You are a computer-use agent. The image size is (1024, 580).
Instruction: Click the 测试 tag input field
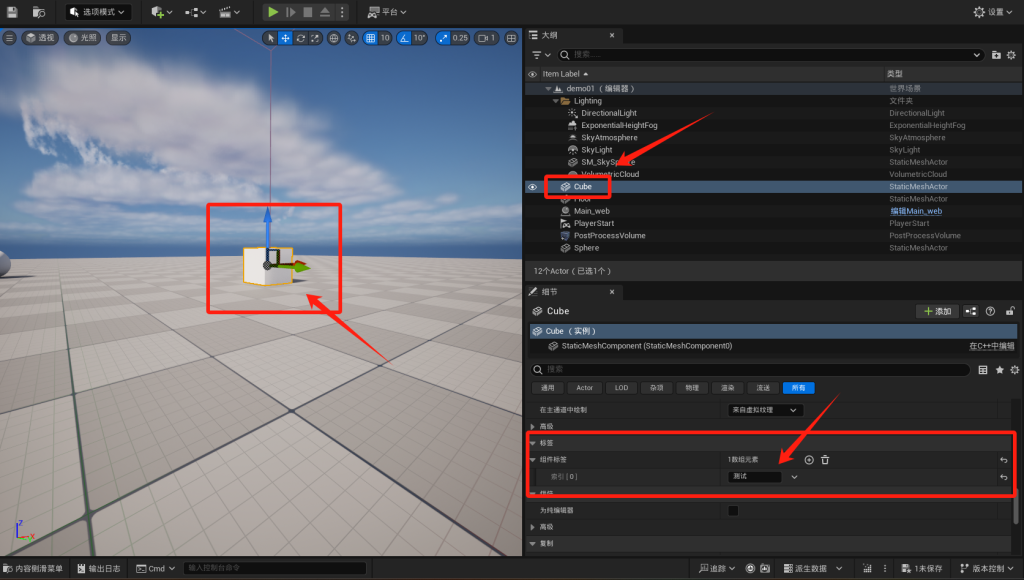[755, 477]
